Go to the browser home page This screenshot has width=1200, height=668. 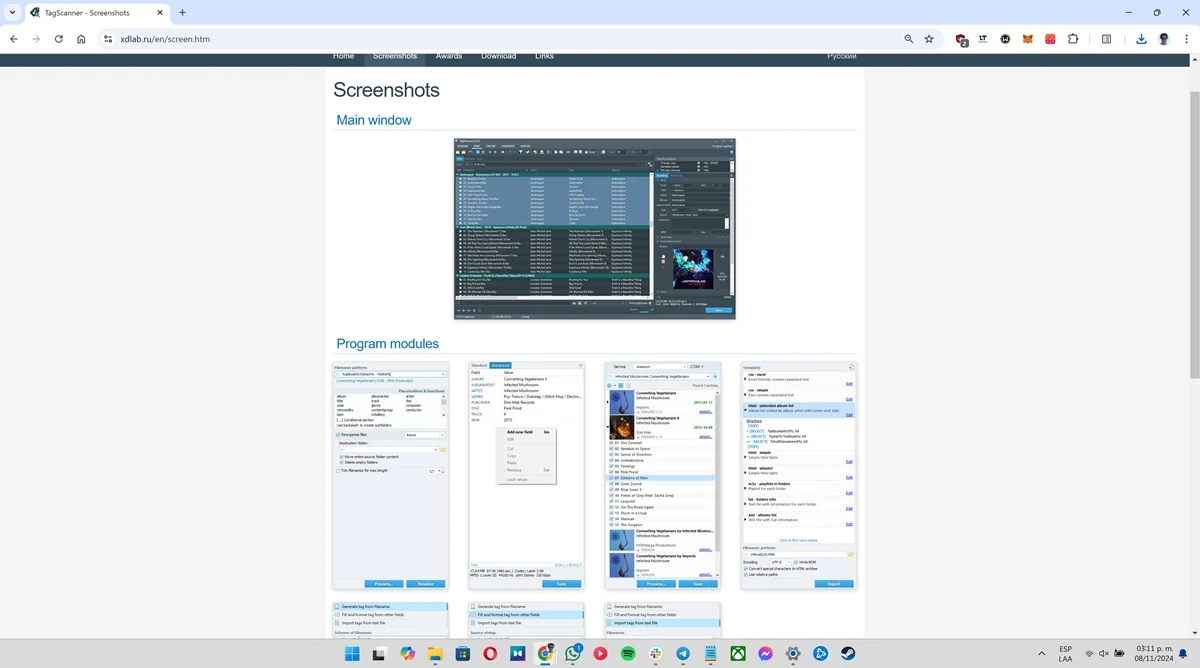(x=81, y=39)
